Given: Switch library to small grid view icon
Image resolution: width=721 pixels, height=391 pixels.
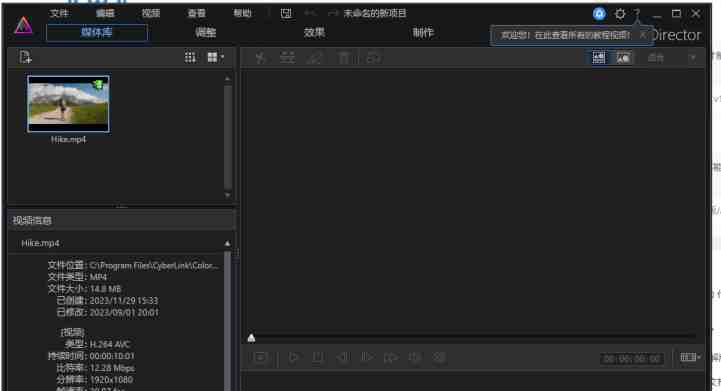Looking at the screenshot, I should click(x=190, y=58).
